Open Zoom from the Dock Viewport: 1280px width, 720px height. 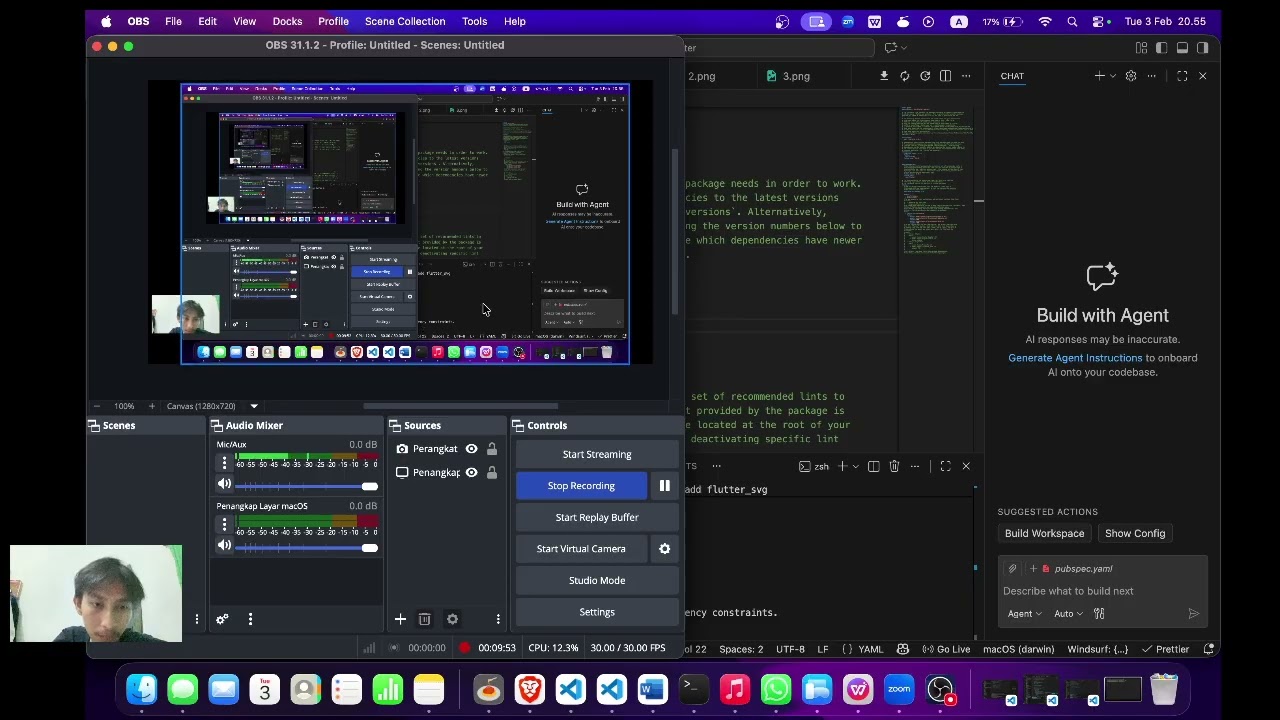click(x=899, y=689)
